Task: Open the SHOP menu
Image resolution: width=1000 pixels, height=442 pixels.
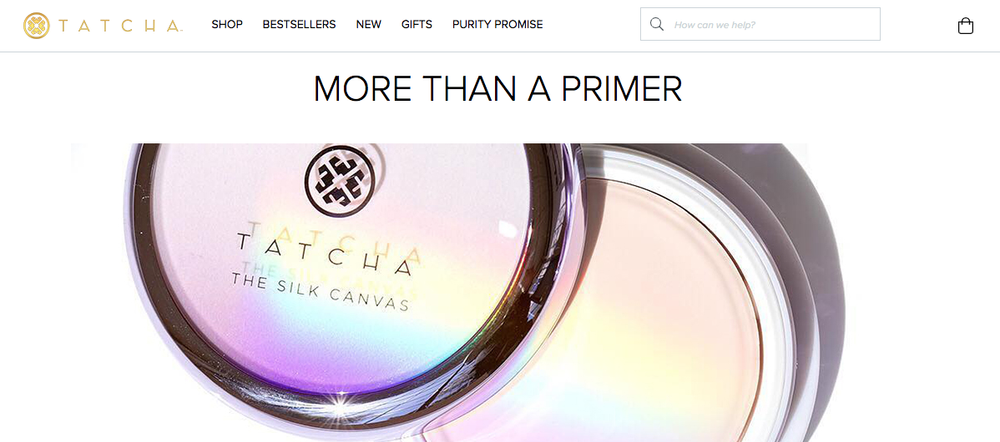Action: (x=227, y=24)
